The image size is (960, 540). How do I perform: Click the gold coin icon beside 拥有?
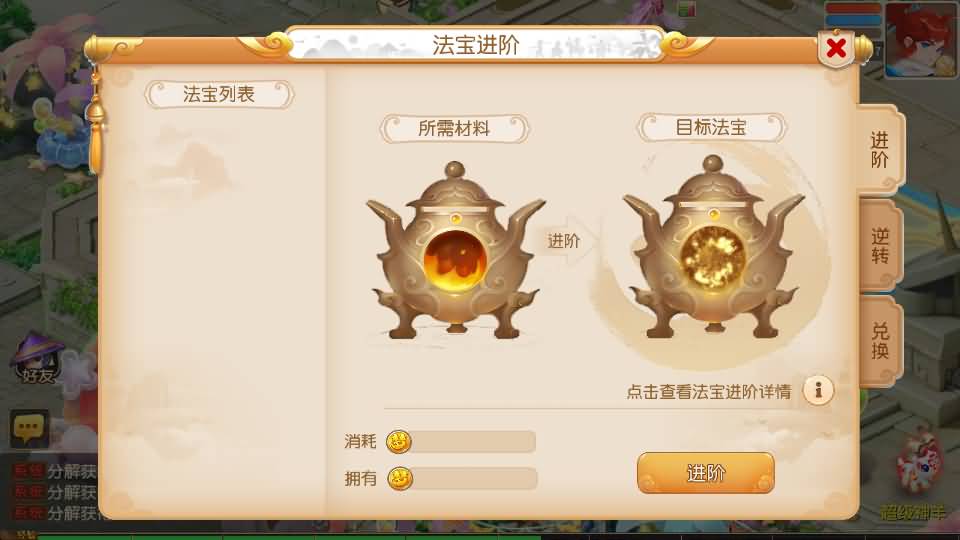point(400,478)
